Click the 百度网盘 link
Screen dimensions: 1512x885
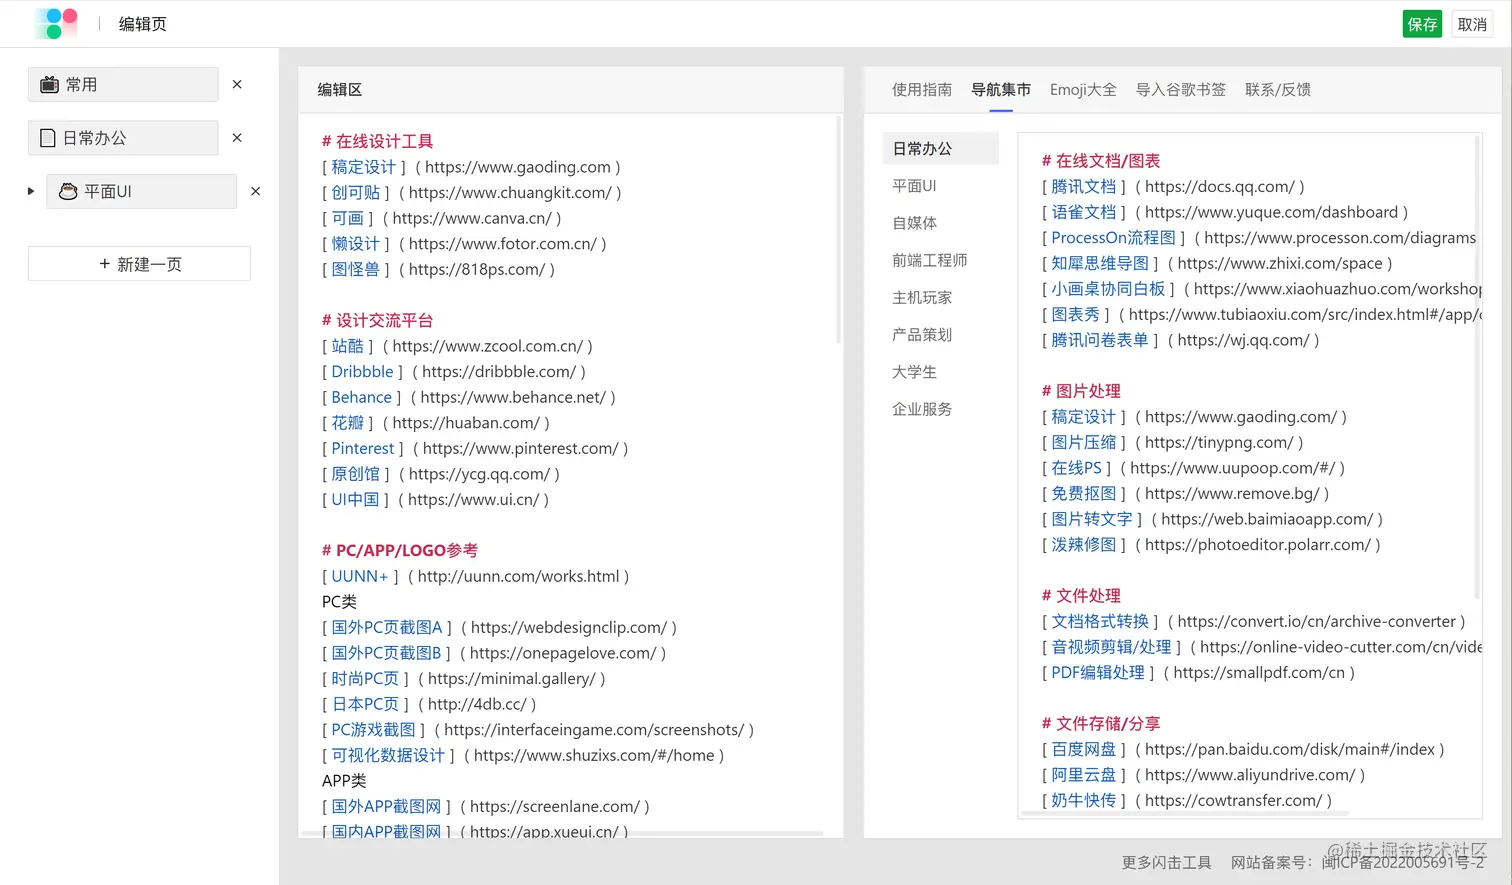pos(1084,749)
